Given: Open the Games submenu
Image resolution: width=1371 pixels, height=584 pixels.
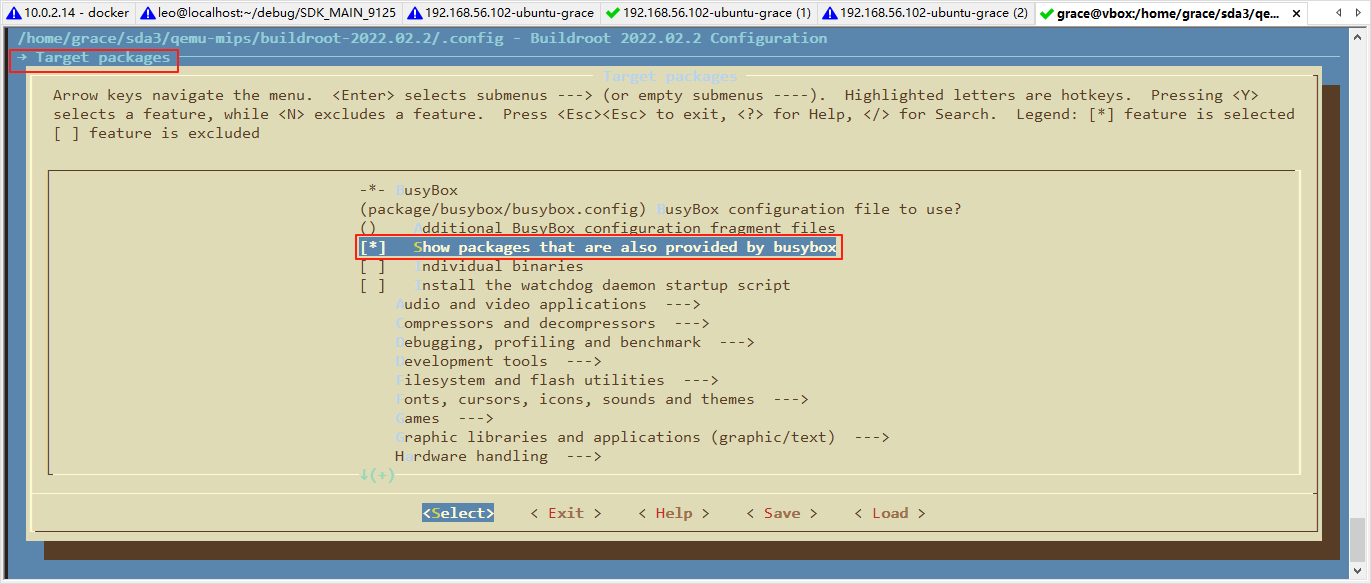Looking at the screenshot, I should pos(444,418).
